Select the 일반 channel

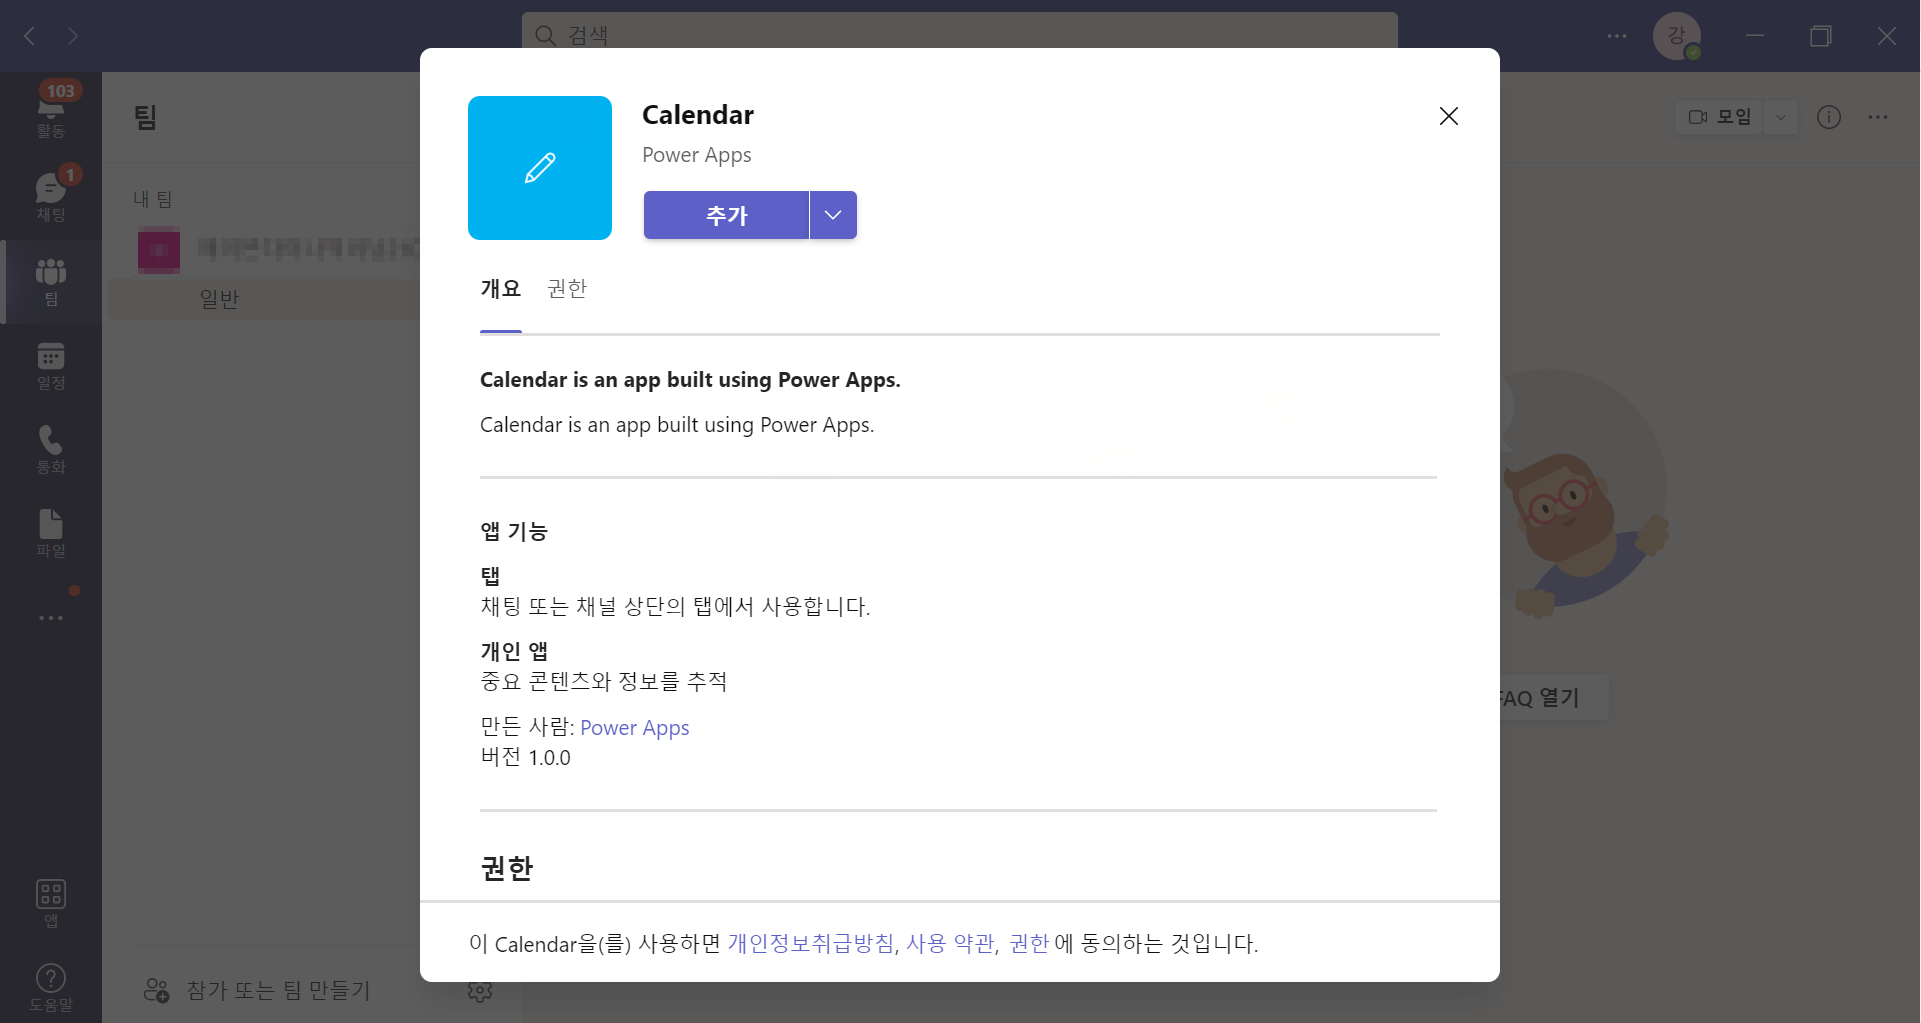(219, 299)
